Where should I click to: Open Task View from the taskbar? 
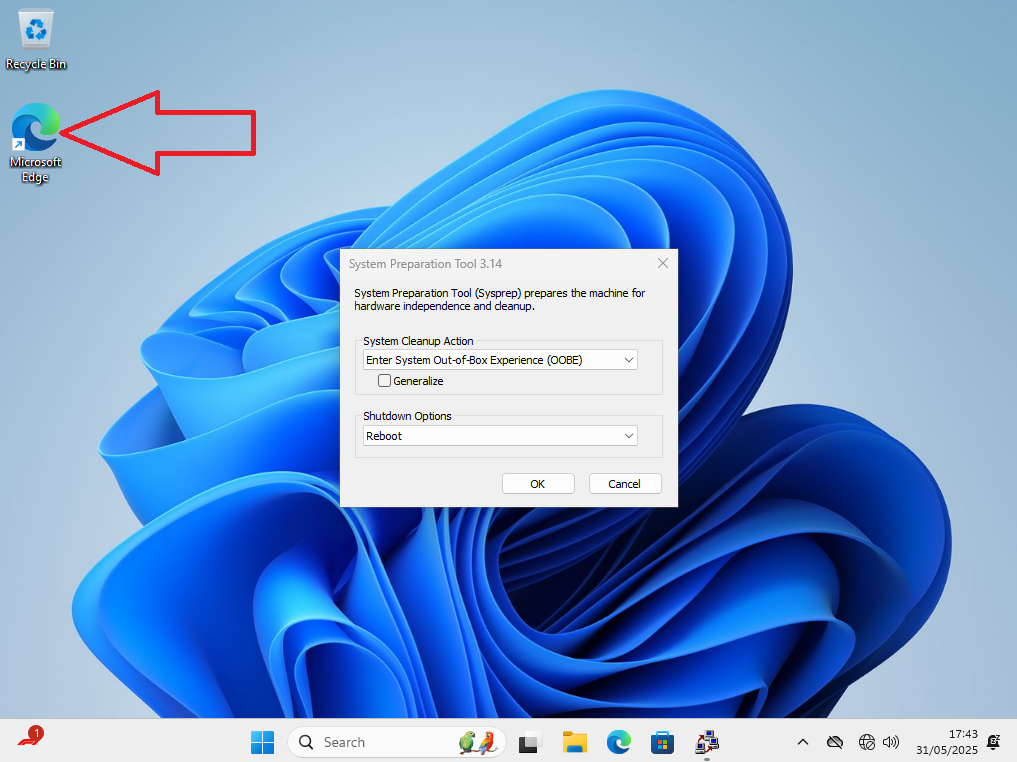point(529,742)
